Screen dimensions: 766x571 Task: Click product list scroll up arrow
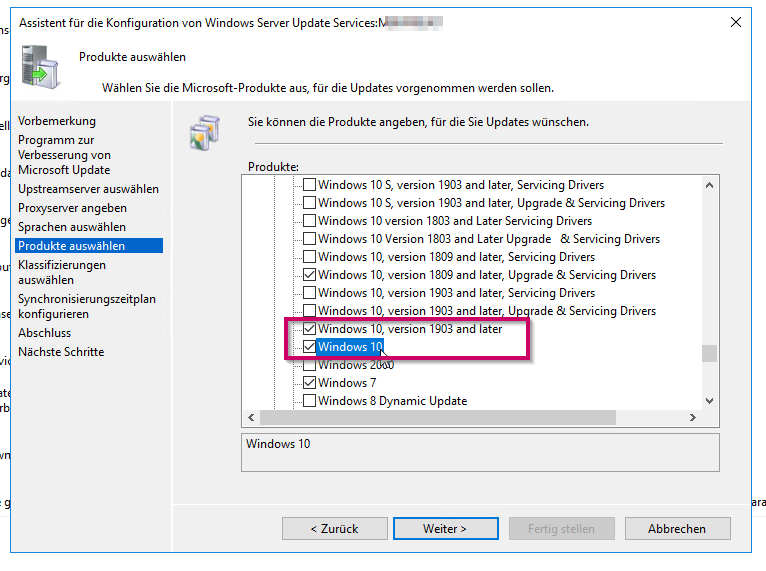tap(709, 185)
